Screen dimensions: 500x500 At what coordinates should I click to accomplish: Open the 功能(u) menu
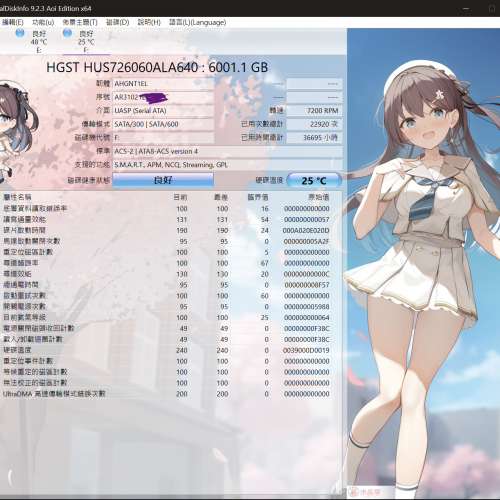click(43, 22)
